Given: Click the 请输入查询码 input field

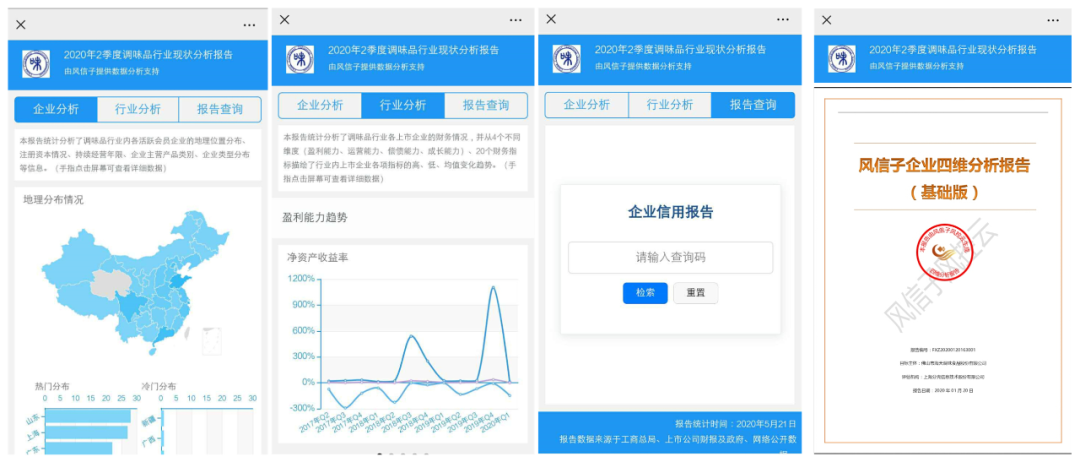Looking at the screenshot, I should (670, 257).
